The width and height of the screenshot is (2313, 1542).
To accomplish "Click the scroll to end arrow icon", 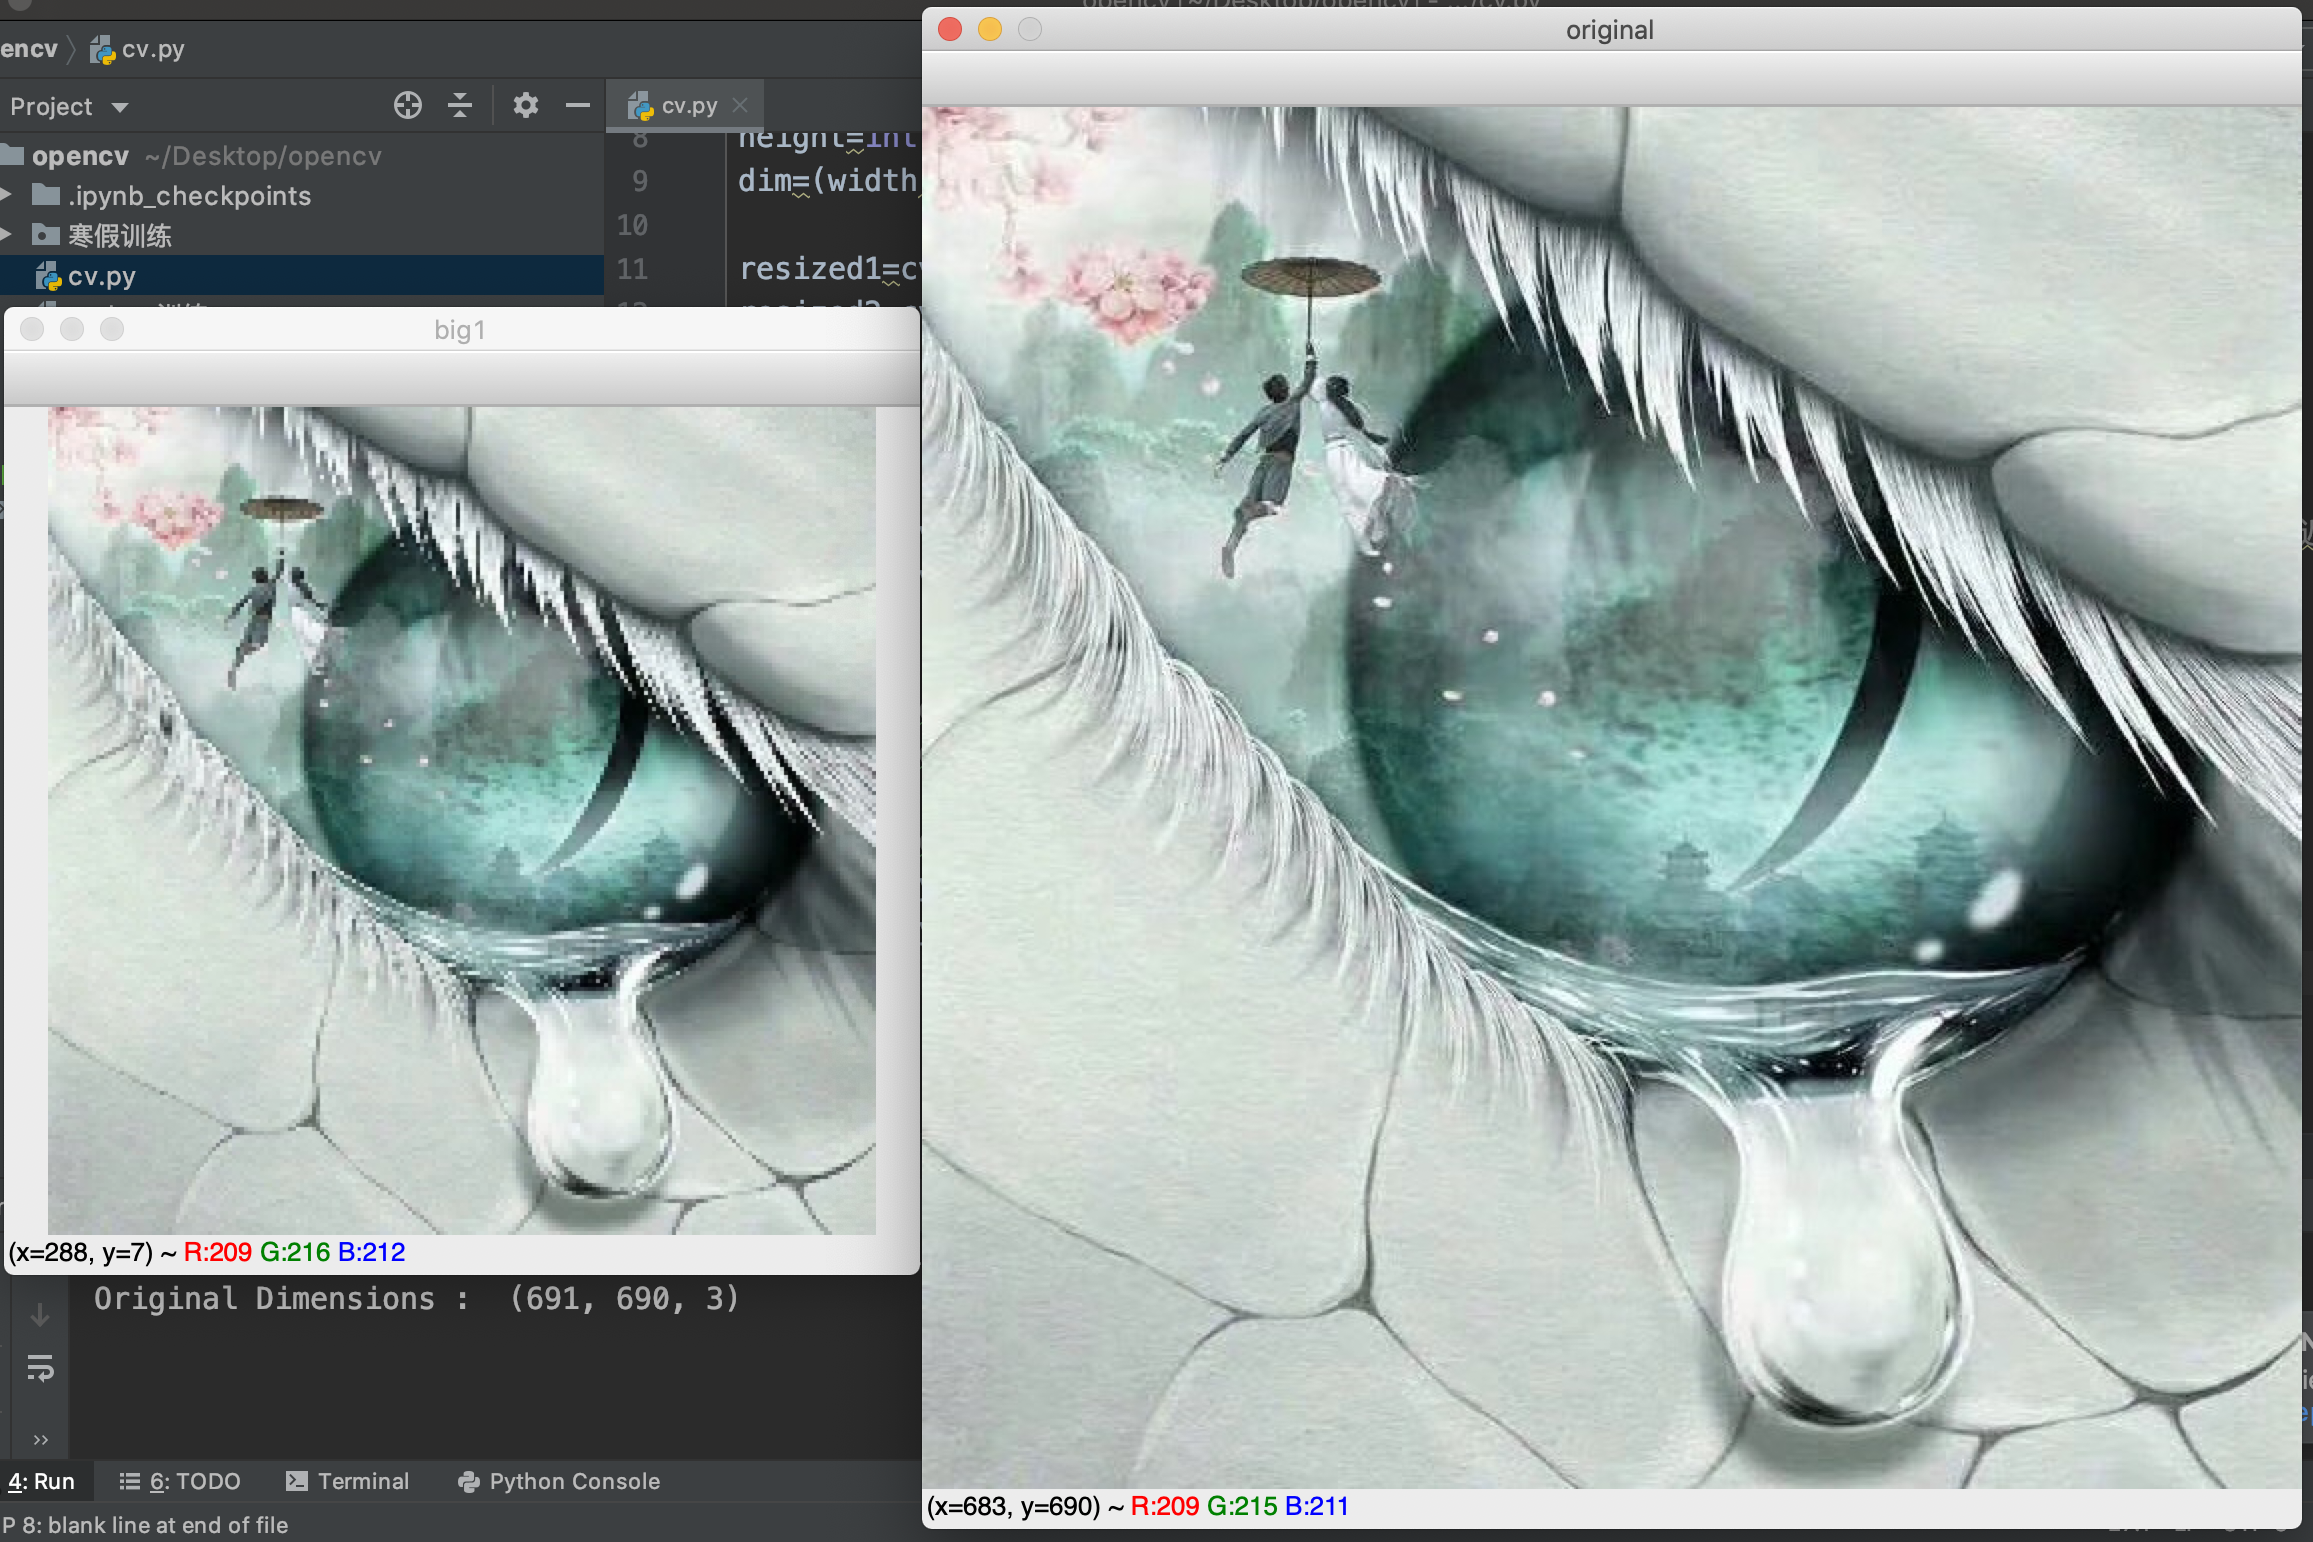I will (x=40, y=1316).
